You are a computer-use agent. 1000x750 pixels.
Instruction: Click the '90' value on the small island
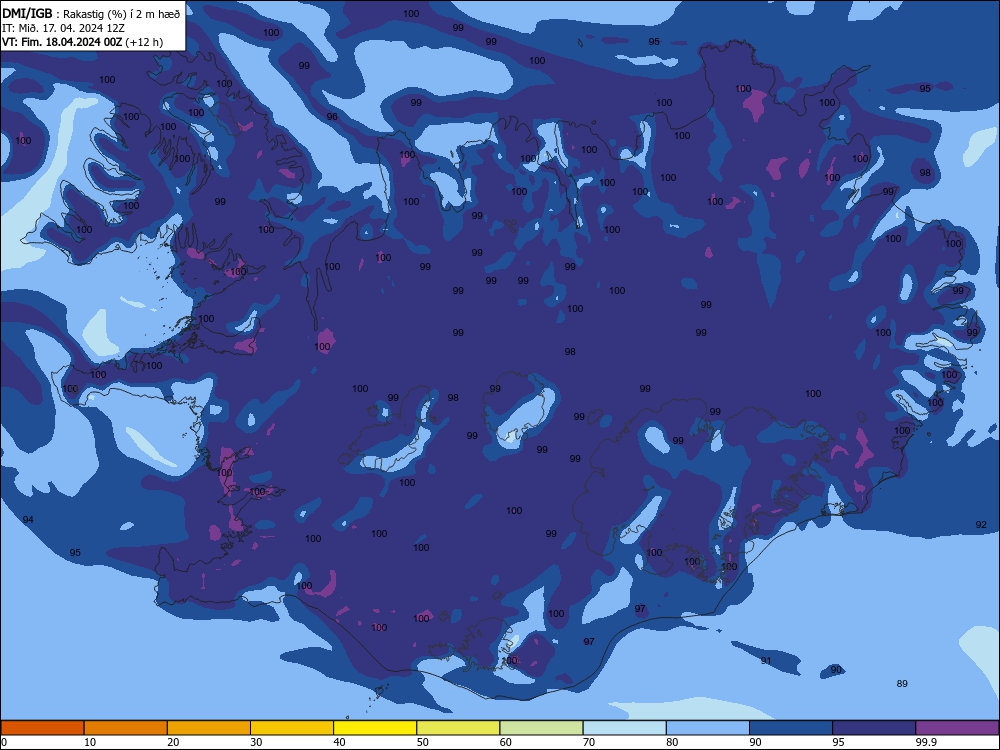(x=836, y=670)
